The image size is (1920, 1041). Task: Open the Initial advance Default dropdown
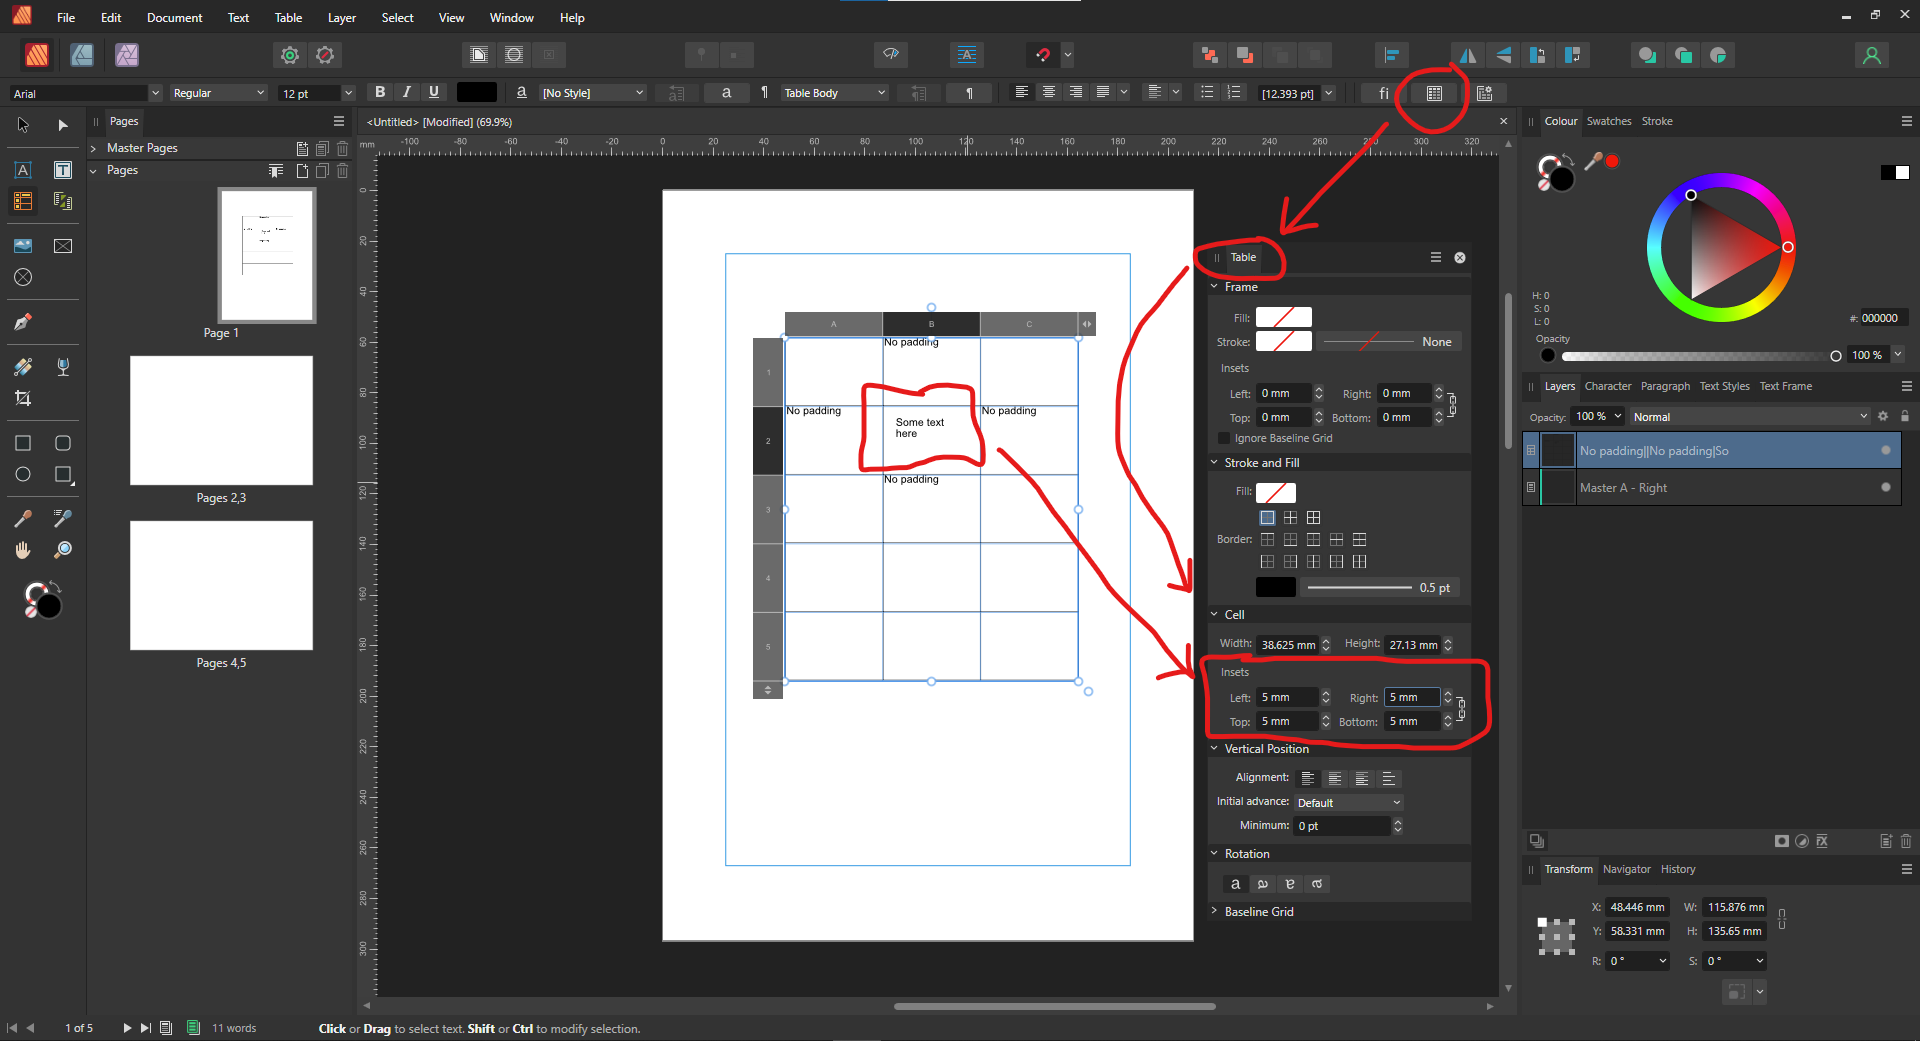[x=1348, y=802]
